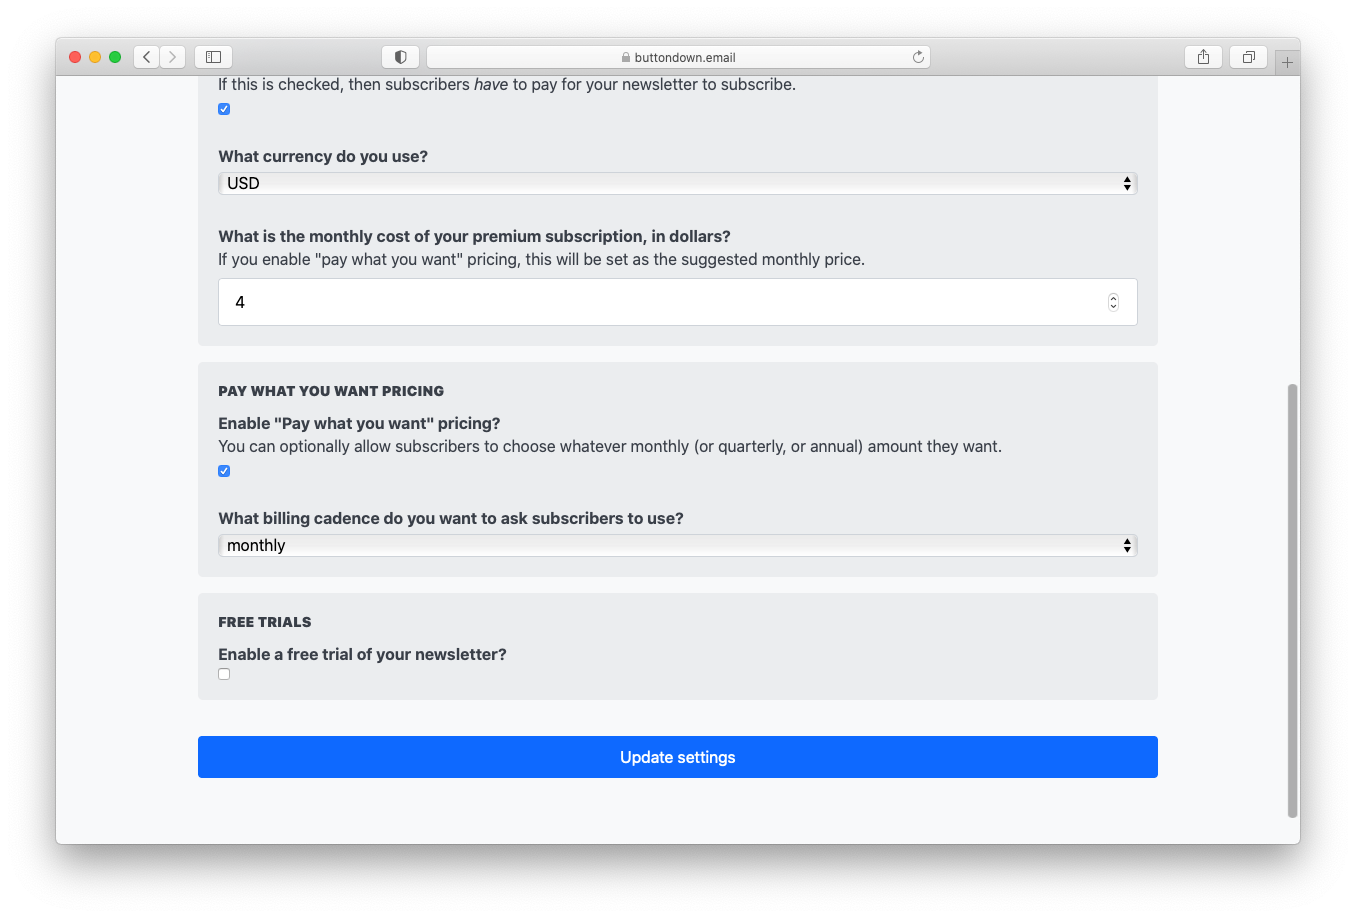Click the buttondown.email address bar
This screenshot has height=918, width=1356.
click(678, 57)
